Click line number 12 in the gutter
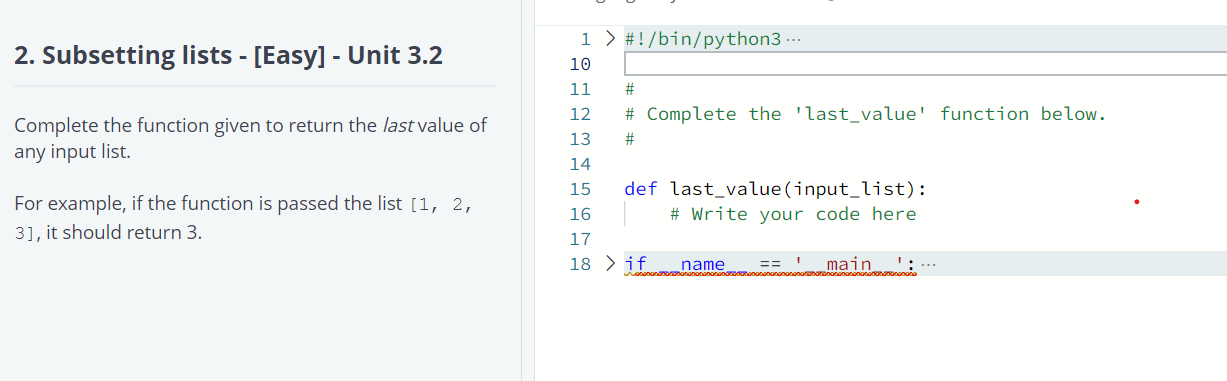 click(x=580, y=114)
